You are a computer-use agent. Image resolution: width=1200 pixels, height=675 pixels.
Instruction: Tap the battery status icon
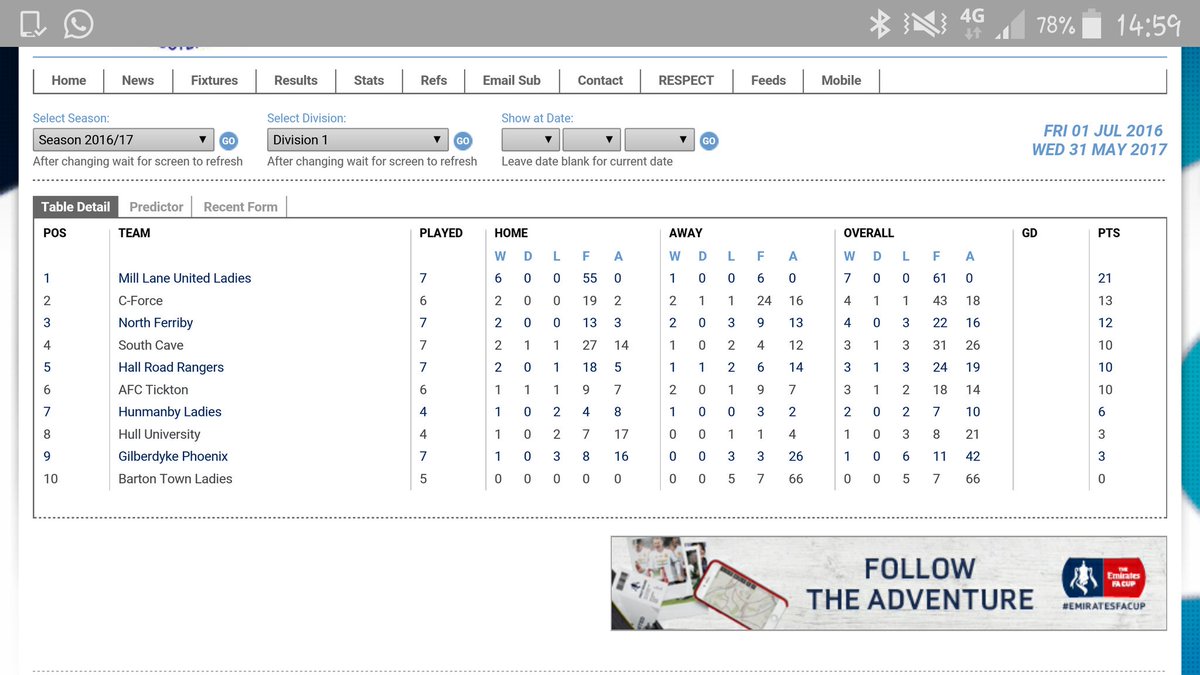[x=1094, y=23]
